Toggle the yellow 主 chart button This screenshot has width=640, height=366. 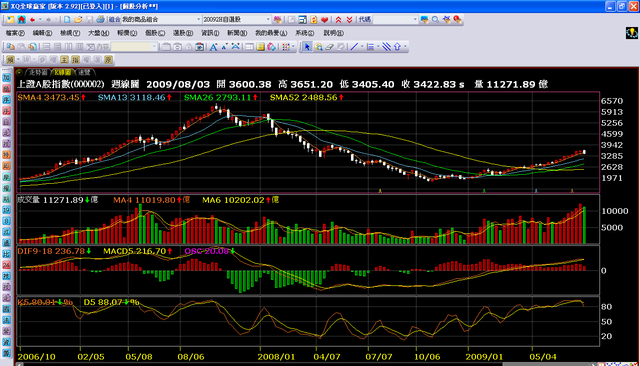pos(64,60)
